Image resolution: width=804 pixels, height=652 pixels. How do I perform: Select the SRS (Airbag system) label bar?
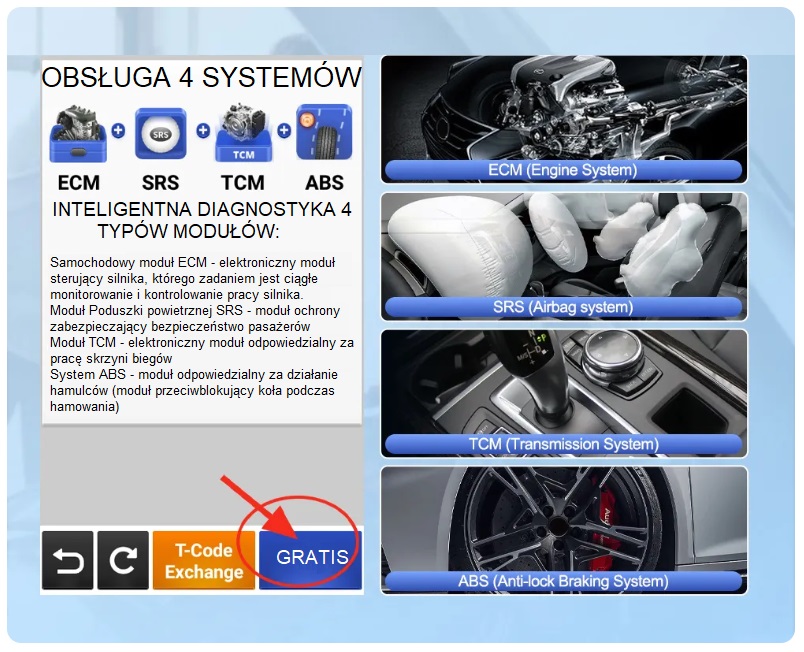pos(563,307)
